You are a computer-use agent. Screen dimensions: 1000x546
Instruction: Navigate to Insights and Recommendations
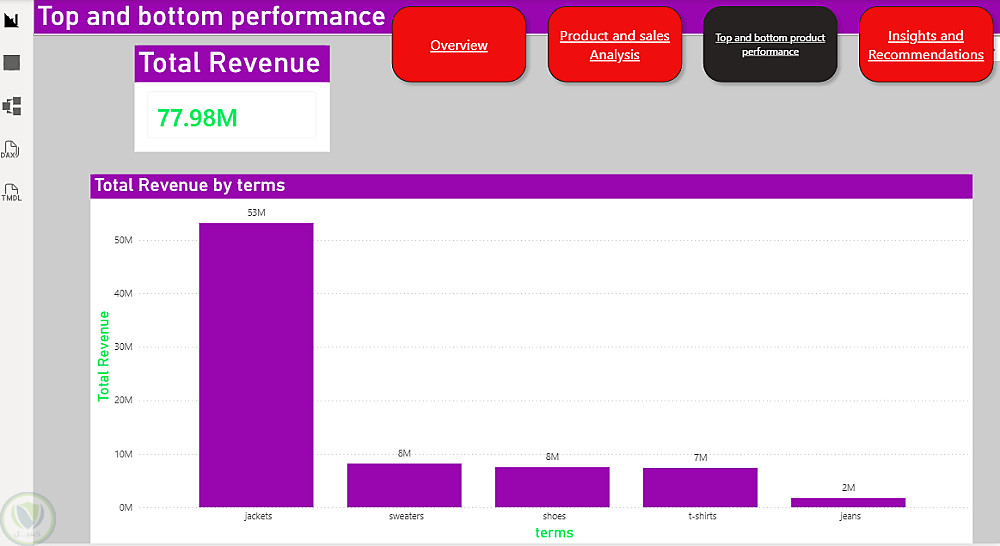click(925, 45)
